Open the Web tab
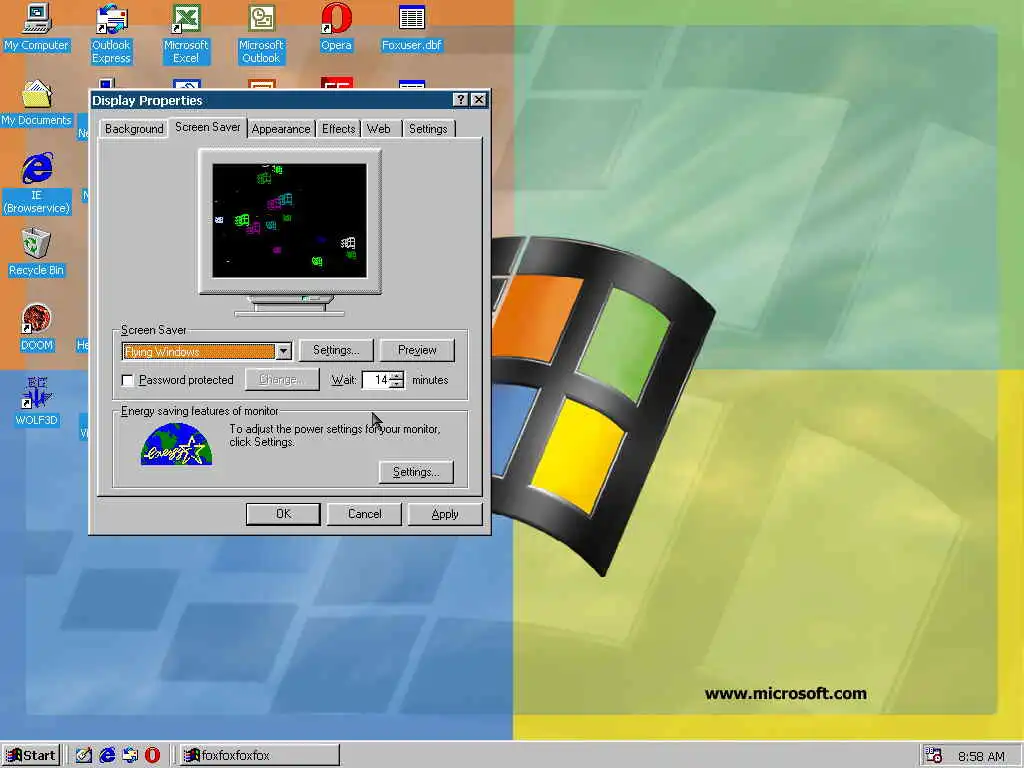 pyautogui.click(x=379, y=129)
